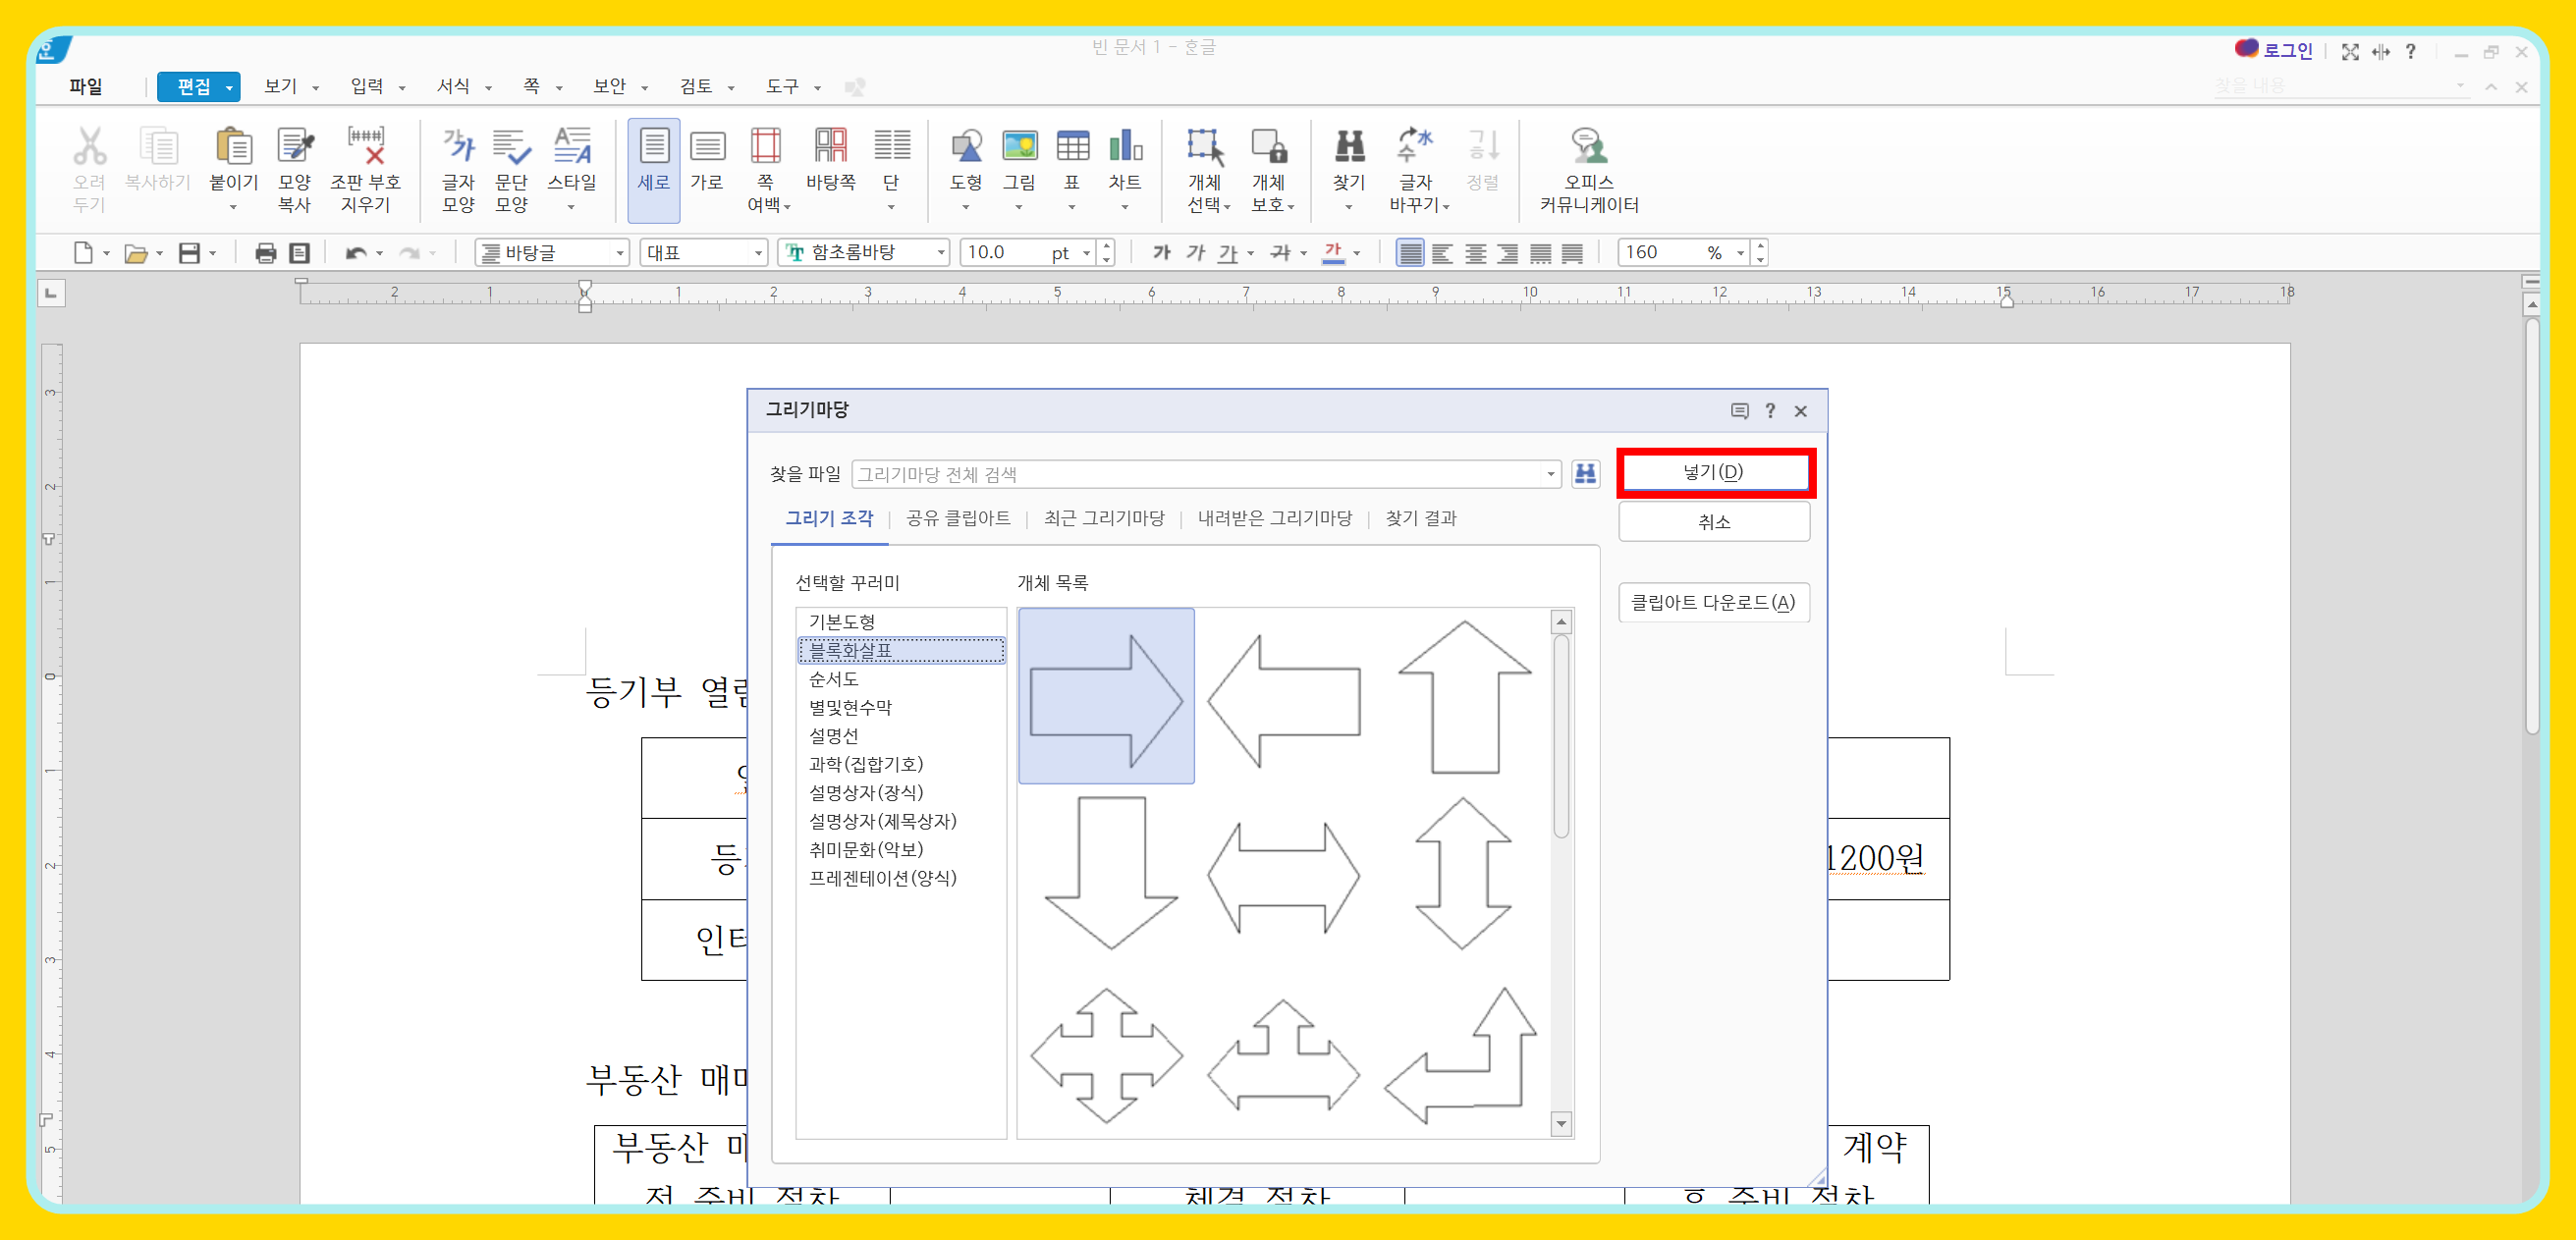Viewport: 2576px width, 1240px height.
Task: Click the Table (표) icon in ribbon
Action: [1072, 147]
